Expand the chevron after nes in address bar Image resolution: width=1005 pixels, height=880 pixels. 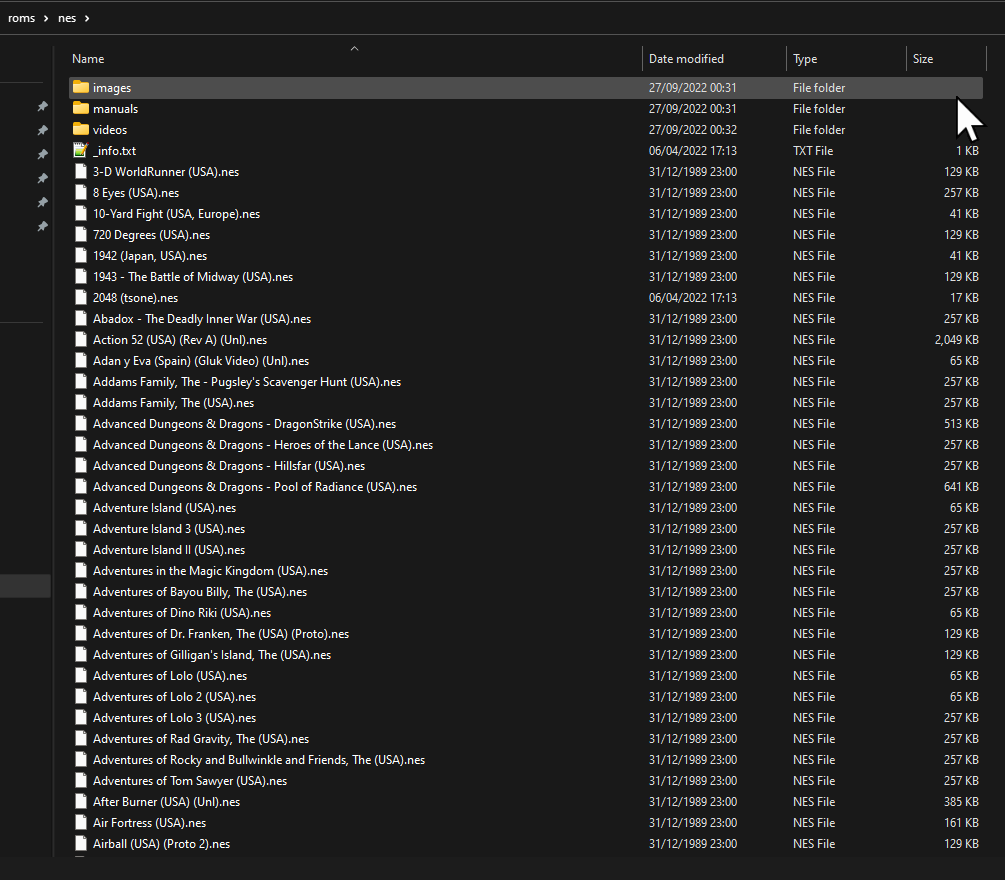87,18
